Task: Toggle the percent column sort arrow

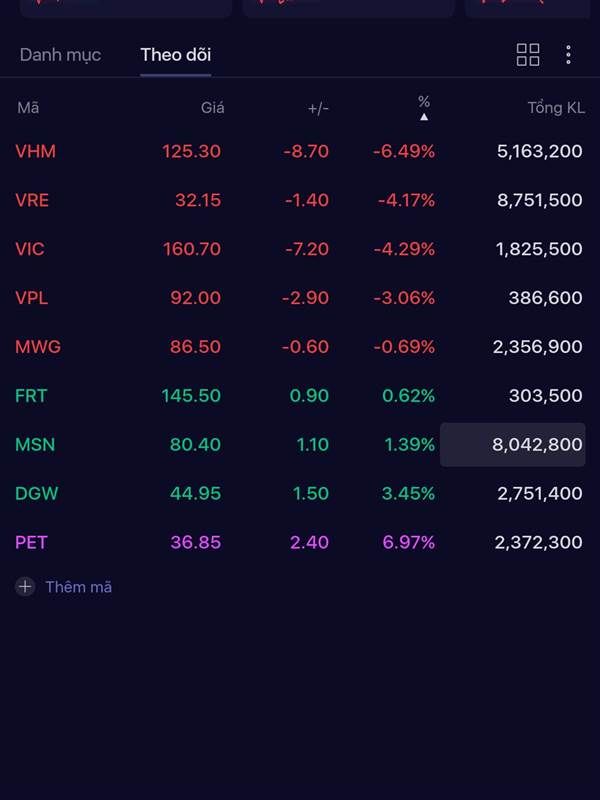Action: (x=424, y=117)
